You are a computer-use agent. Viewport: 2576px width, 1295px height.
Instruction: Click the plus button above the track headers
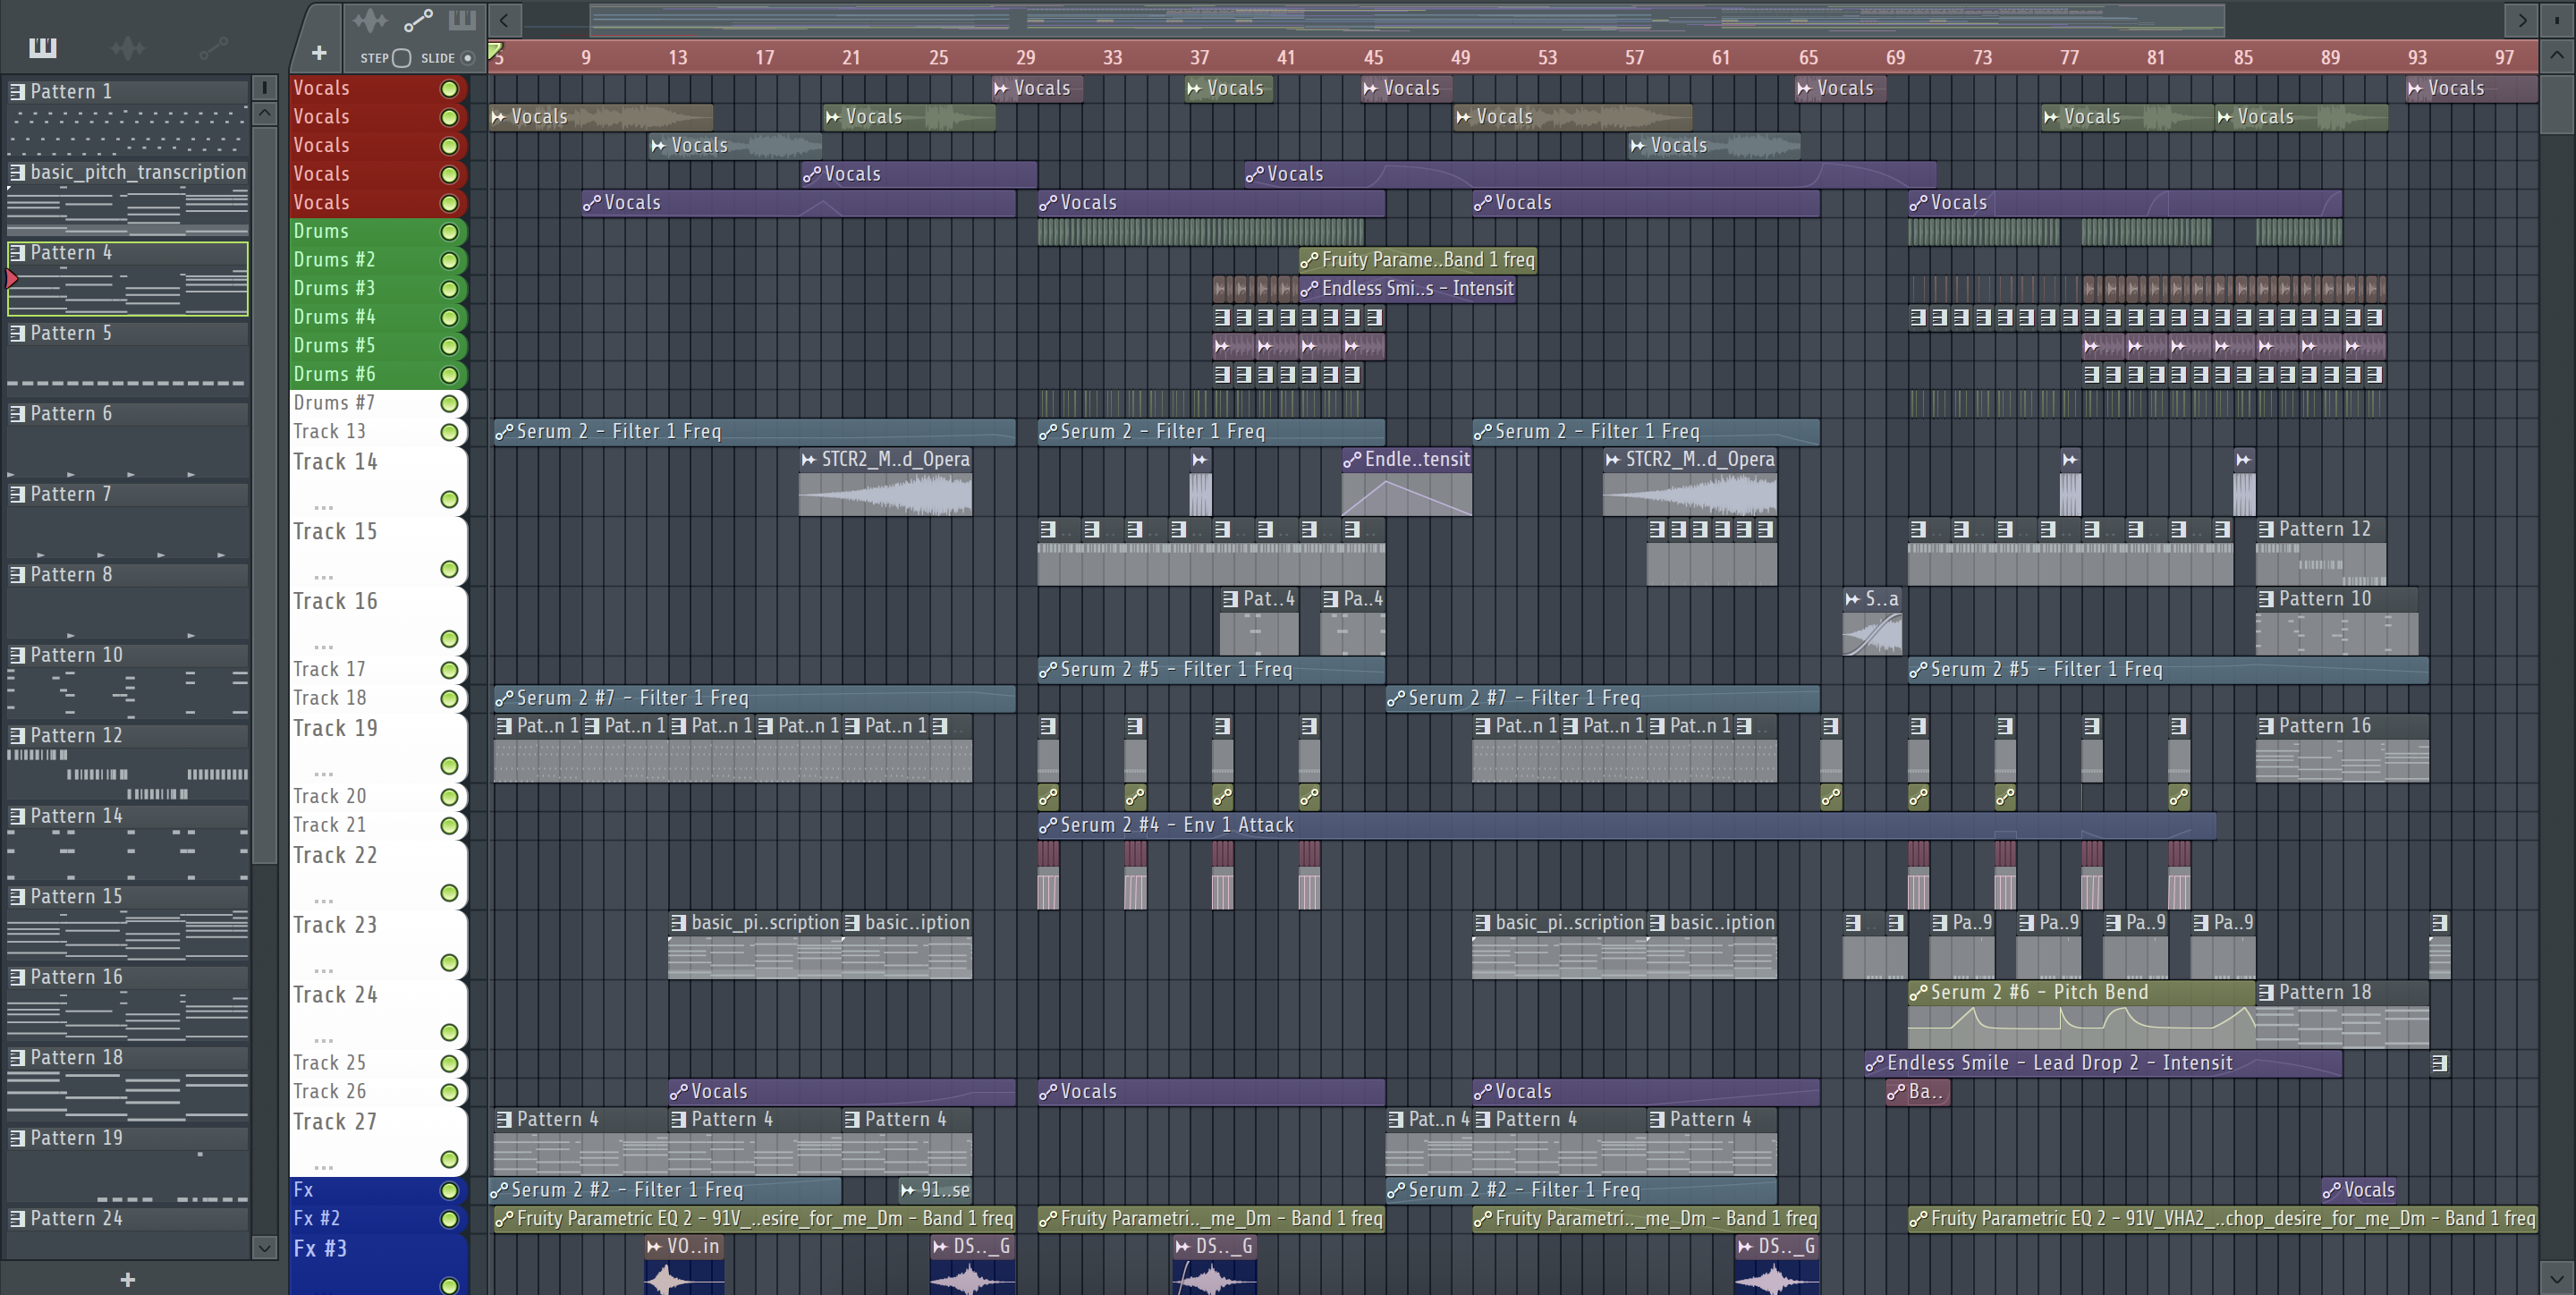pyautogui.click(x=319, y=53)
